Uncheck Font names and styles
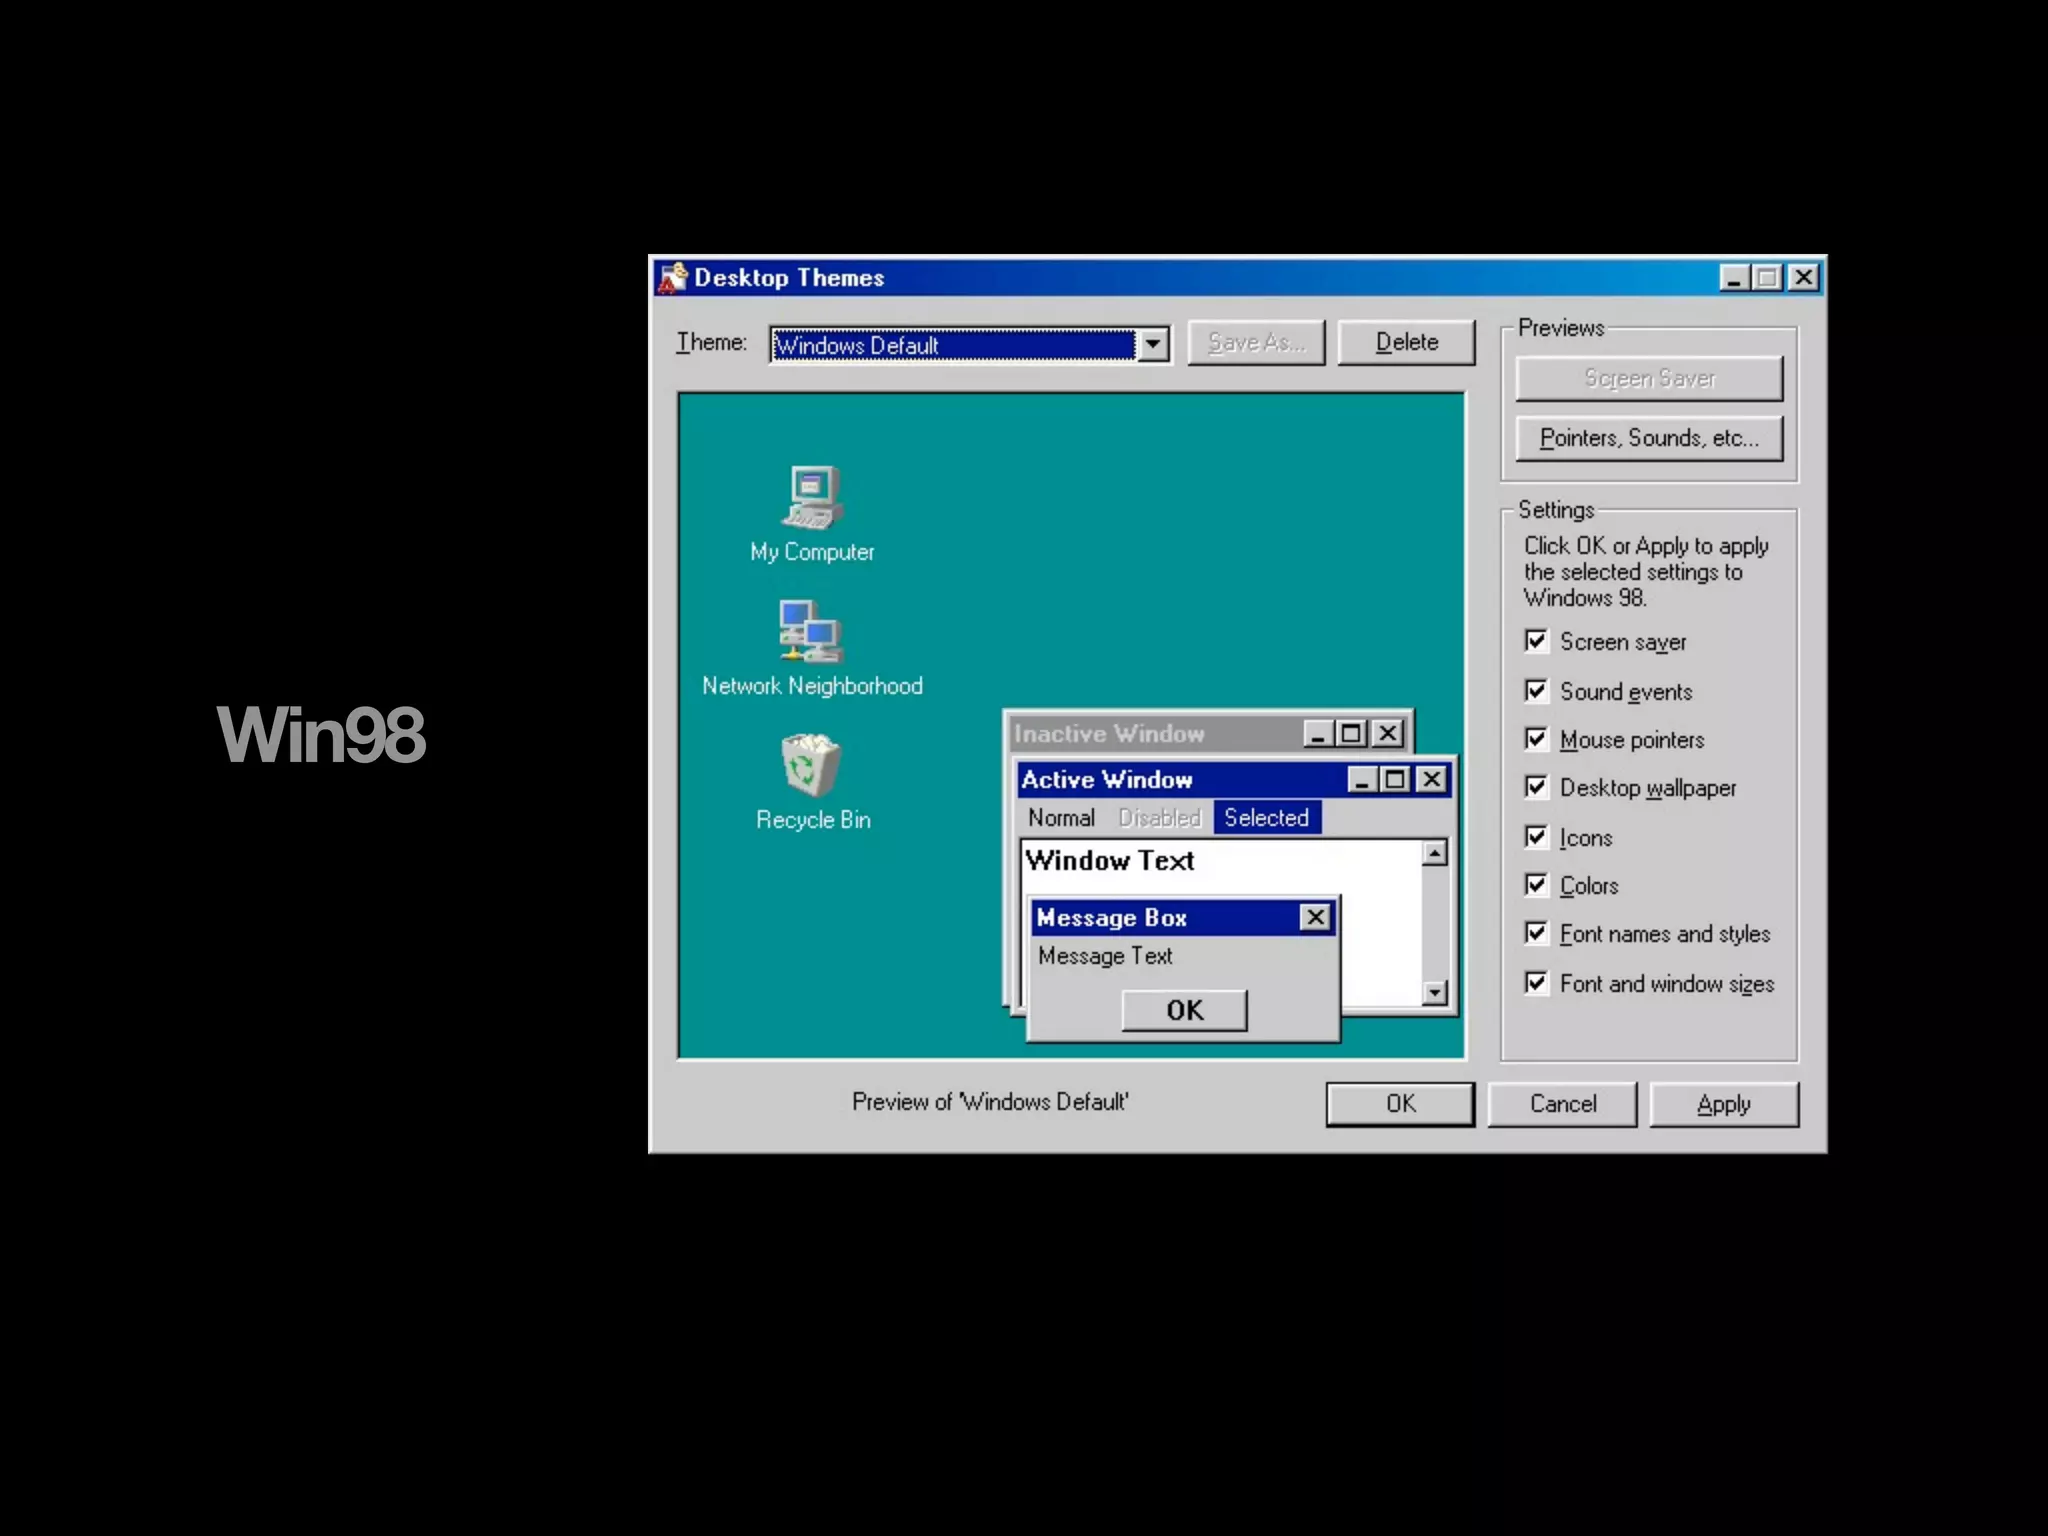 tap(1536, 933)
